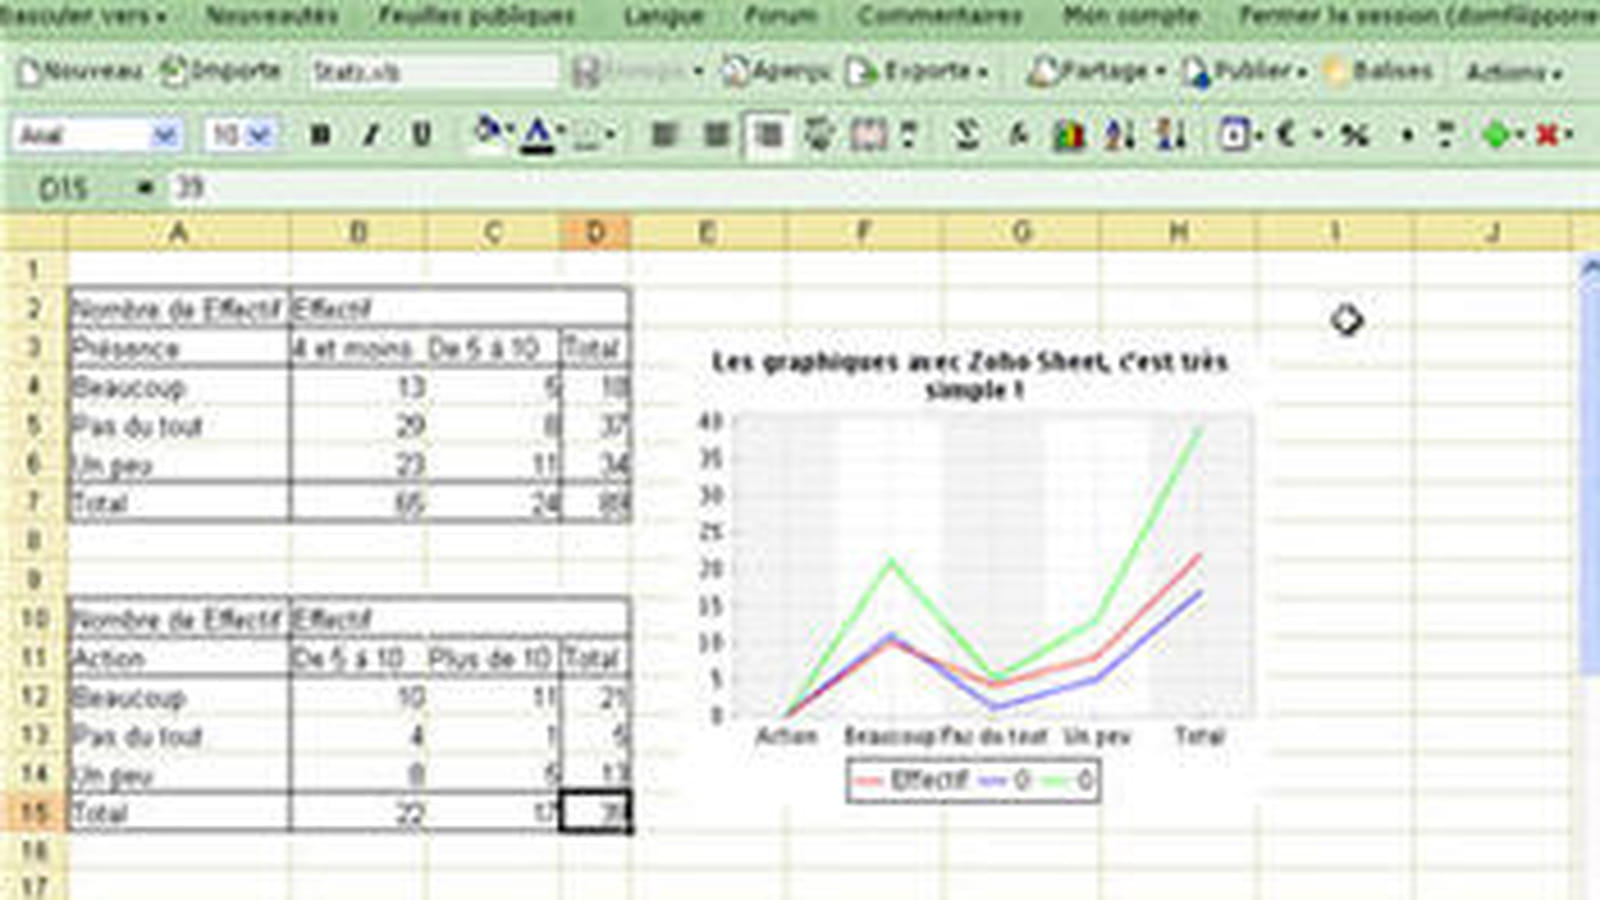1600x900 pixels.
Task: Click the AutoSum sigma icon
Action: pyautogui.click(x=966, y=134)
